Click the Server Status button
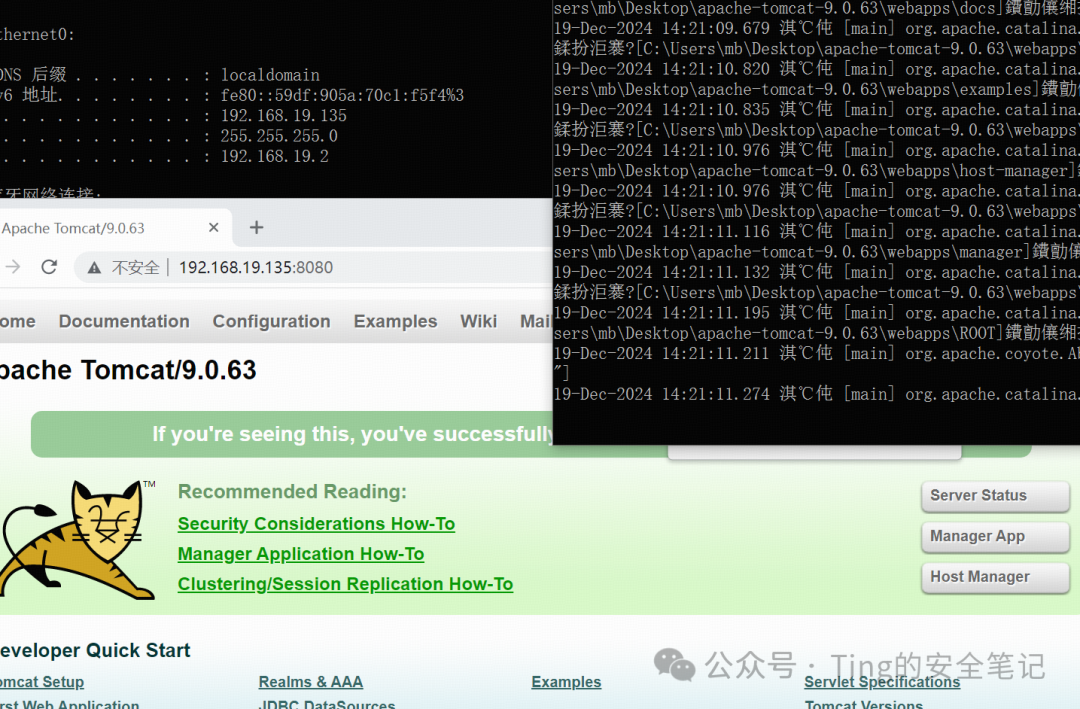This screenshot has width=1080, height=709. [995, 496]
